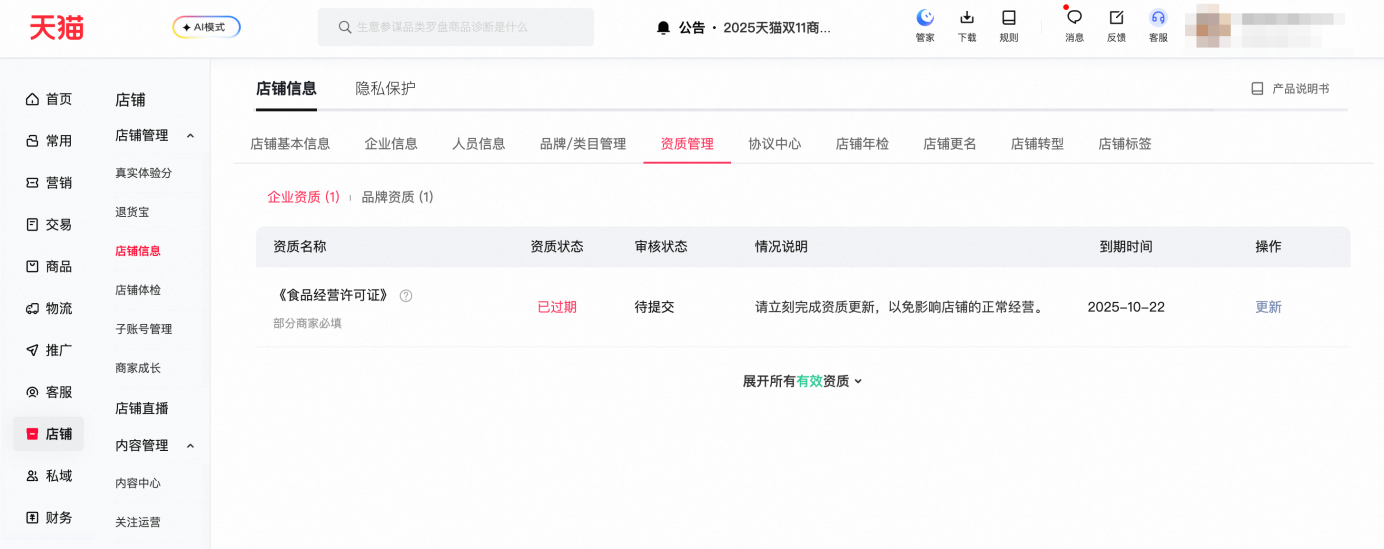Switch to the 隐私保护 tab
Screen dimensions: 1384x549
[x=386, y=88]
